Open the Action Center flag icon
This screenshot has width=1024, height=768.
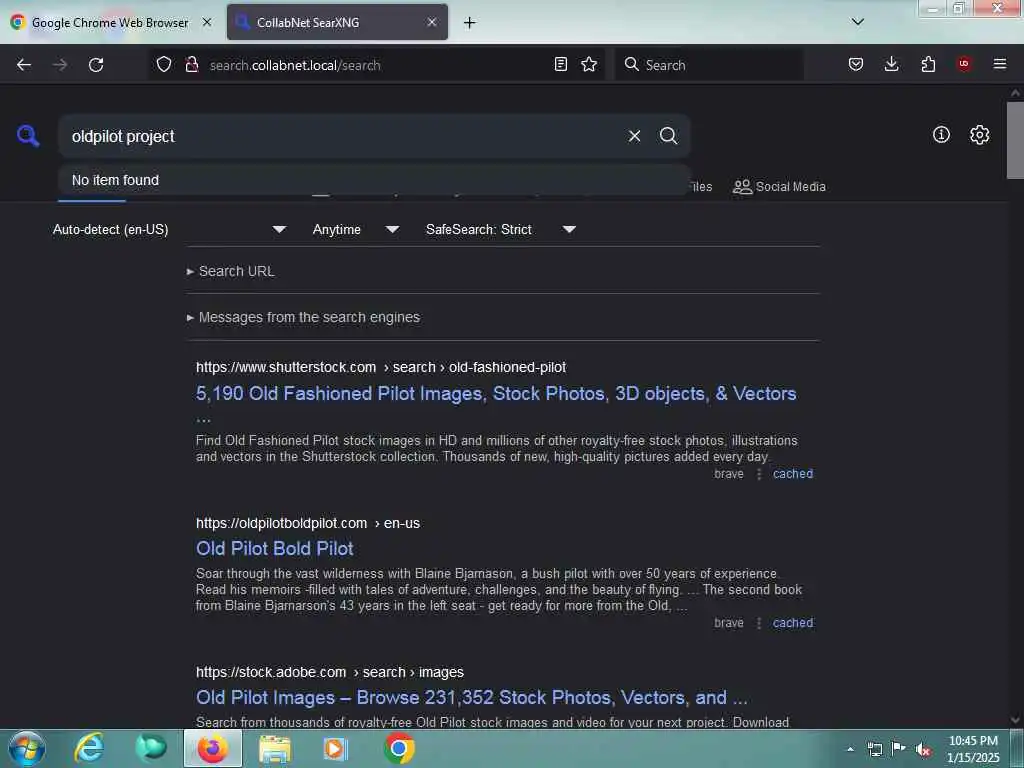pos(899,749)
